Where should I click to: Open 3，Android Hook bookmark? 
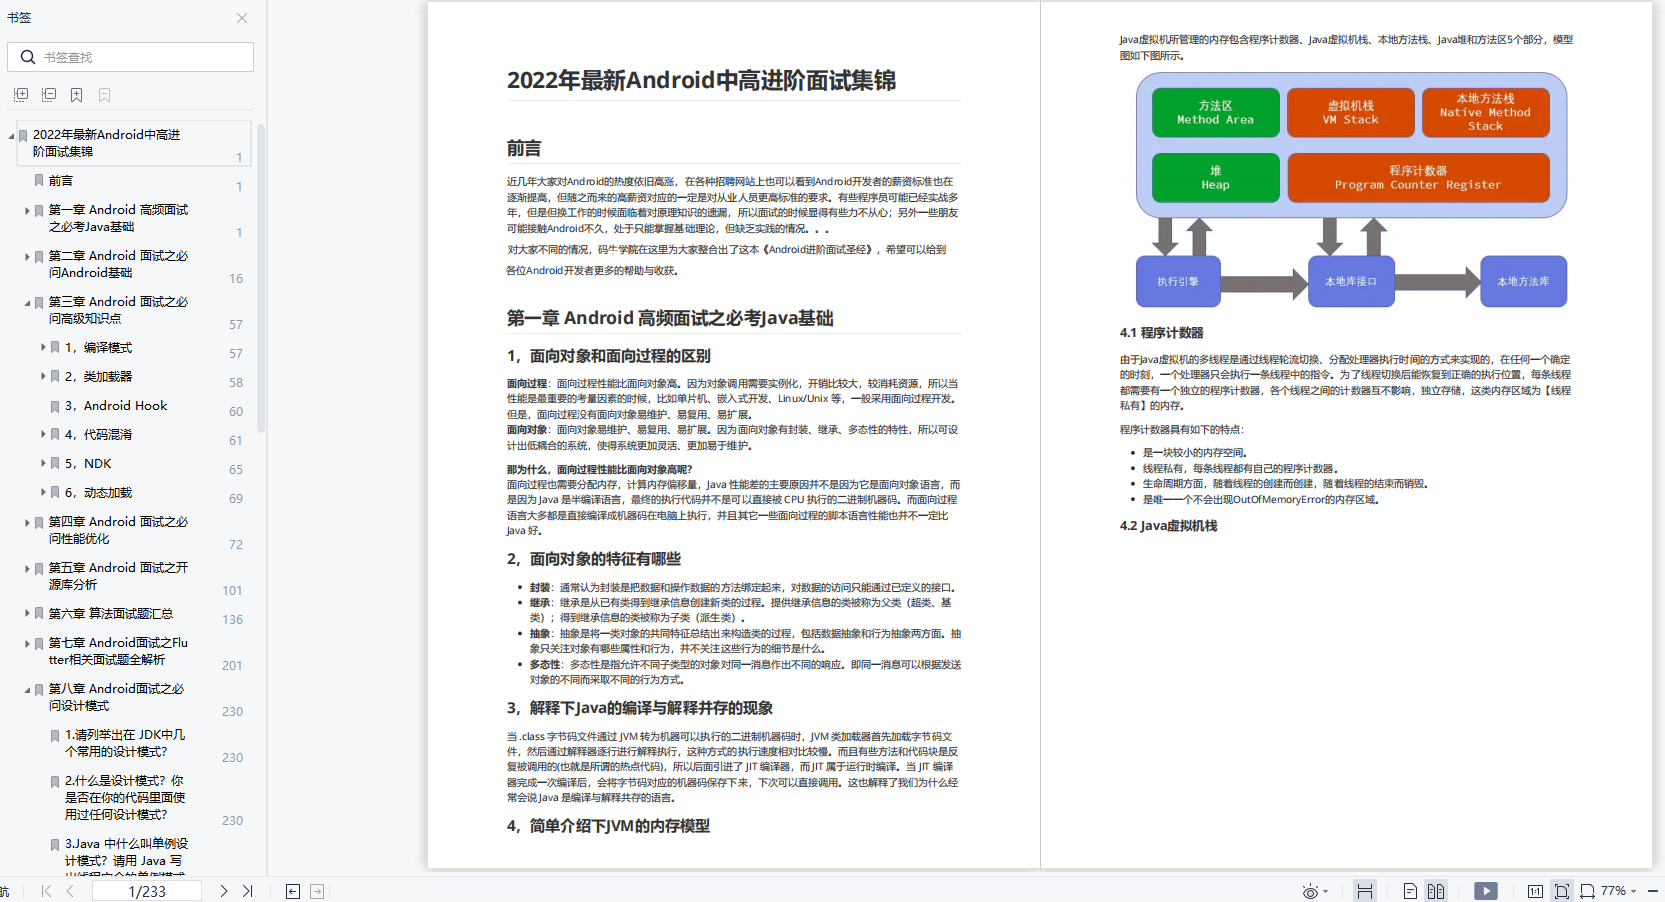[x=116, y=406]
